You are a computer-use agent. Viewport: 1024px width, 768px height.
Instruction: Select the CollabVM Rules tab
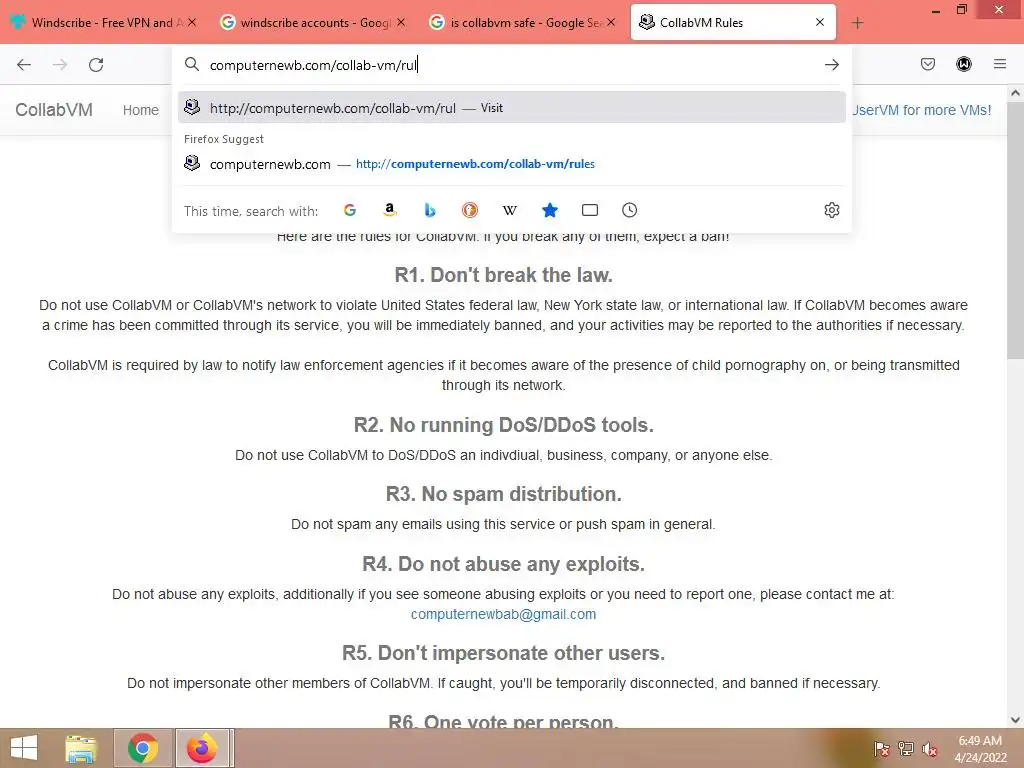point(733,22)
